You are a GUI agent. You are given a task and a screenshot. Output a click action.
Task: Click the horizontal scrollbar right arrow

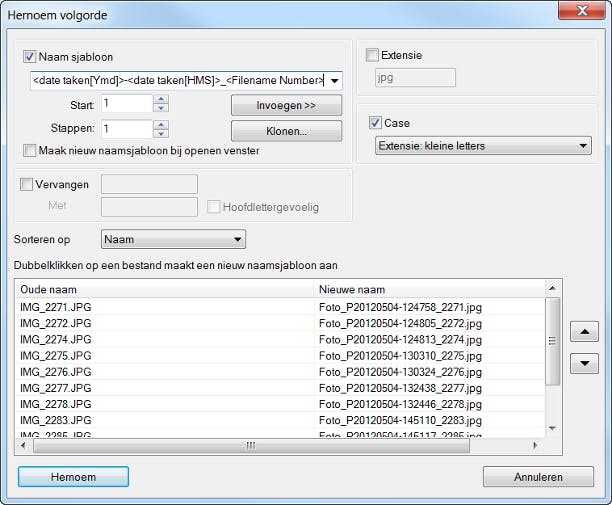535,445
